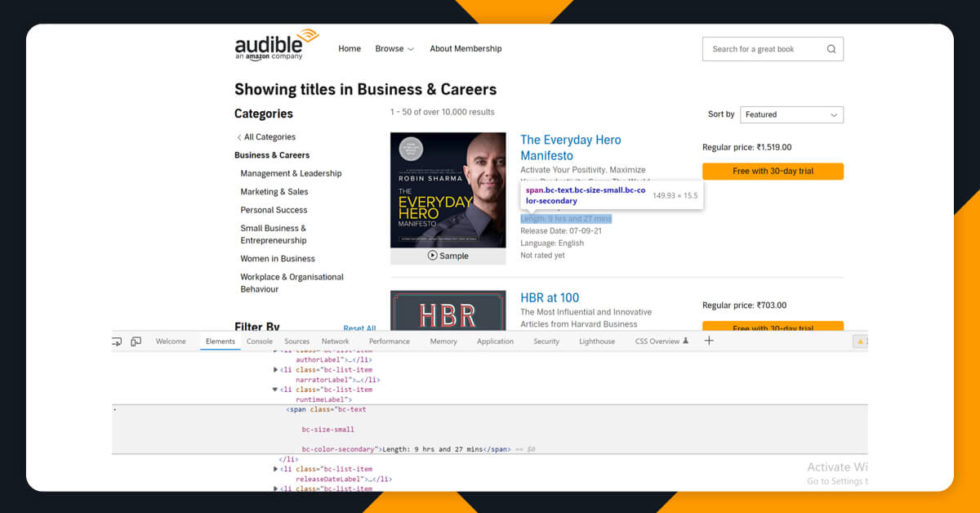This screenshot has height=513, width=980.
Task: Switch to the Sources tab
Action: tap(297, 341)
